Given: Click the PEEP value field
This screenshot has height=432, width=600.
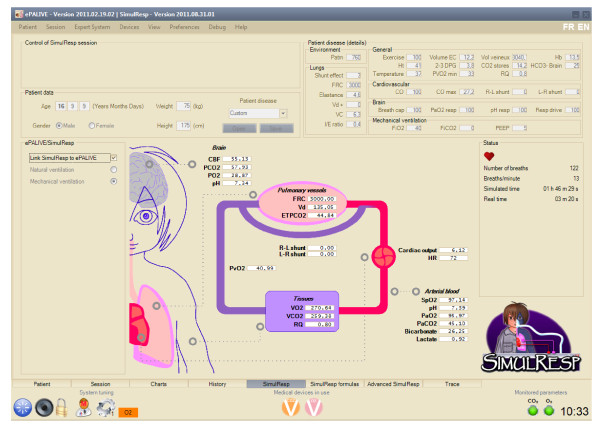Looking at the screenshot, I should click(x=520, y=128).
